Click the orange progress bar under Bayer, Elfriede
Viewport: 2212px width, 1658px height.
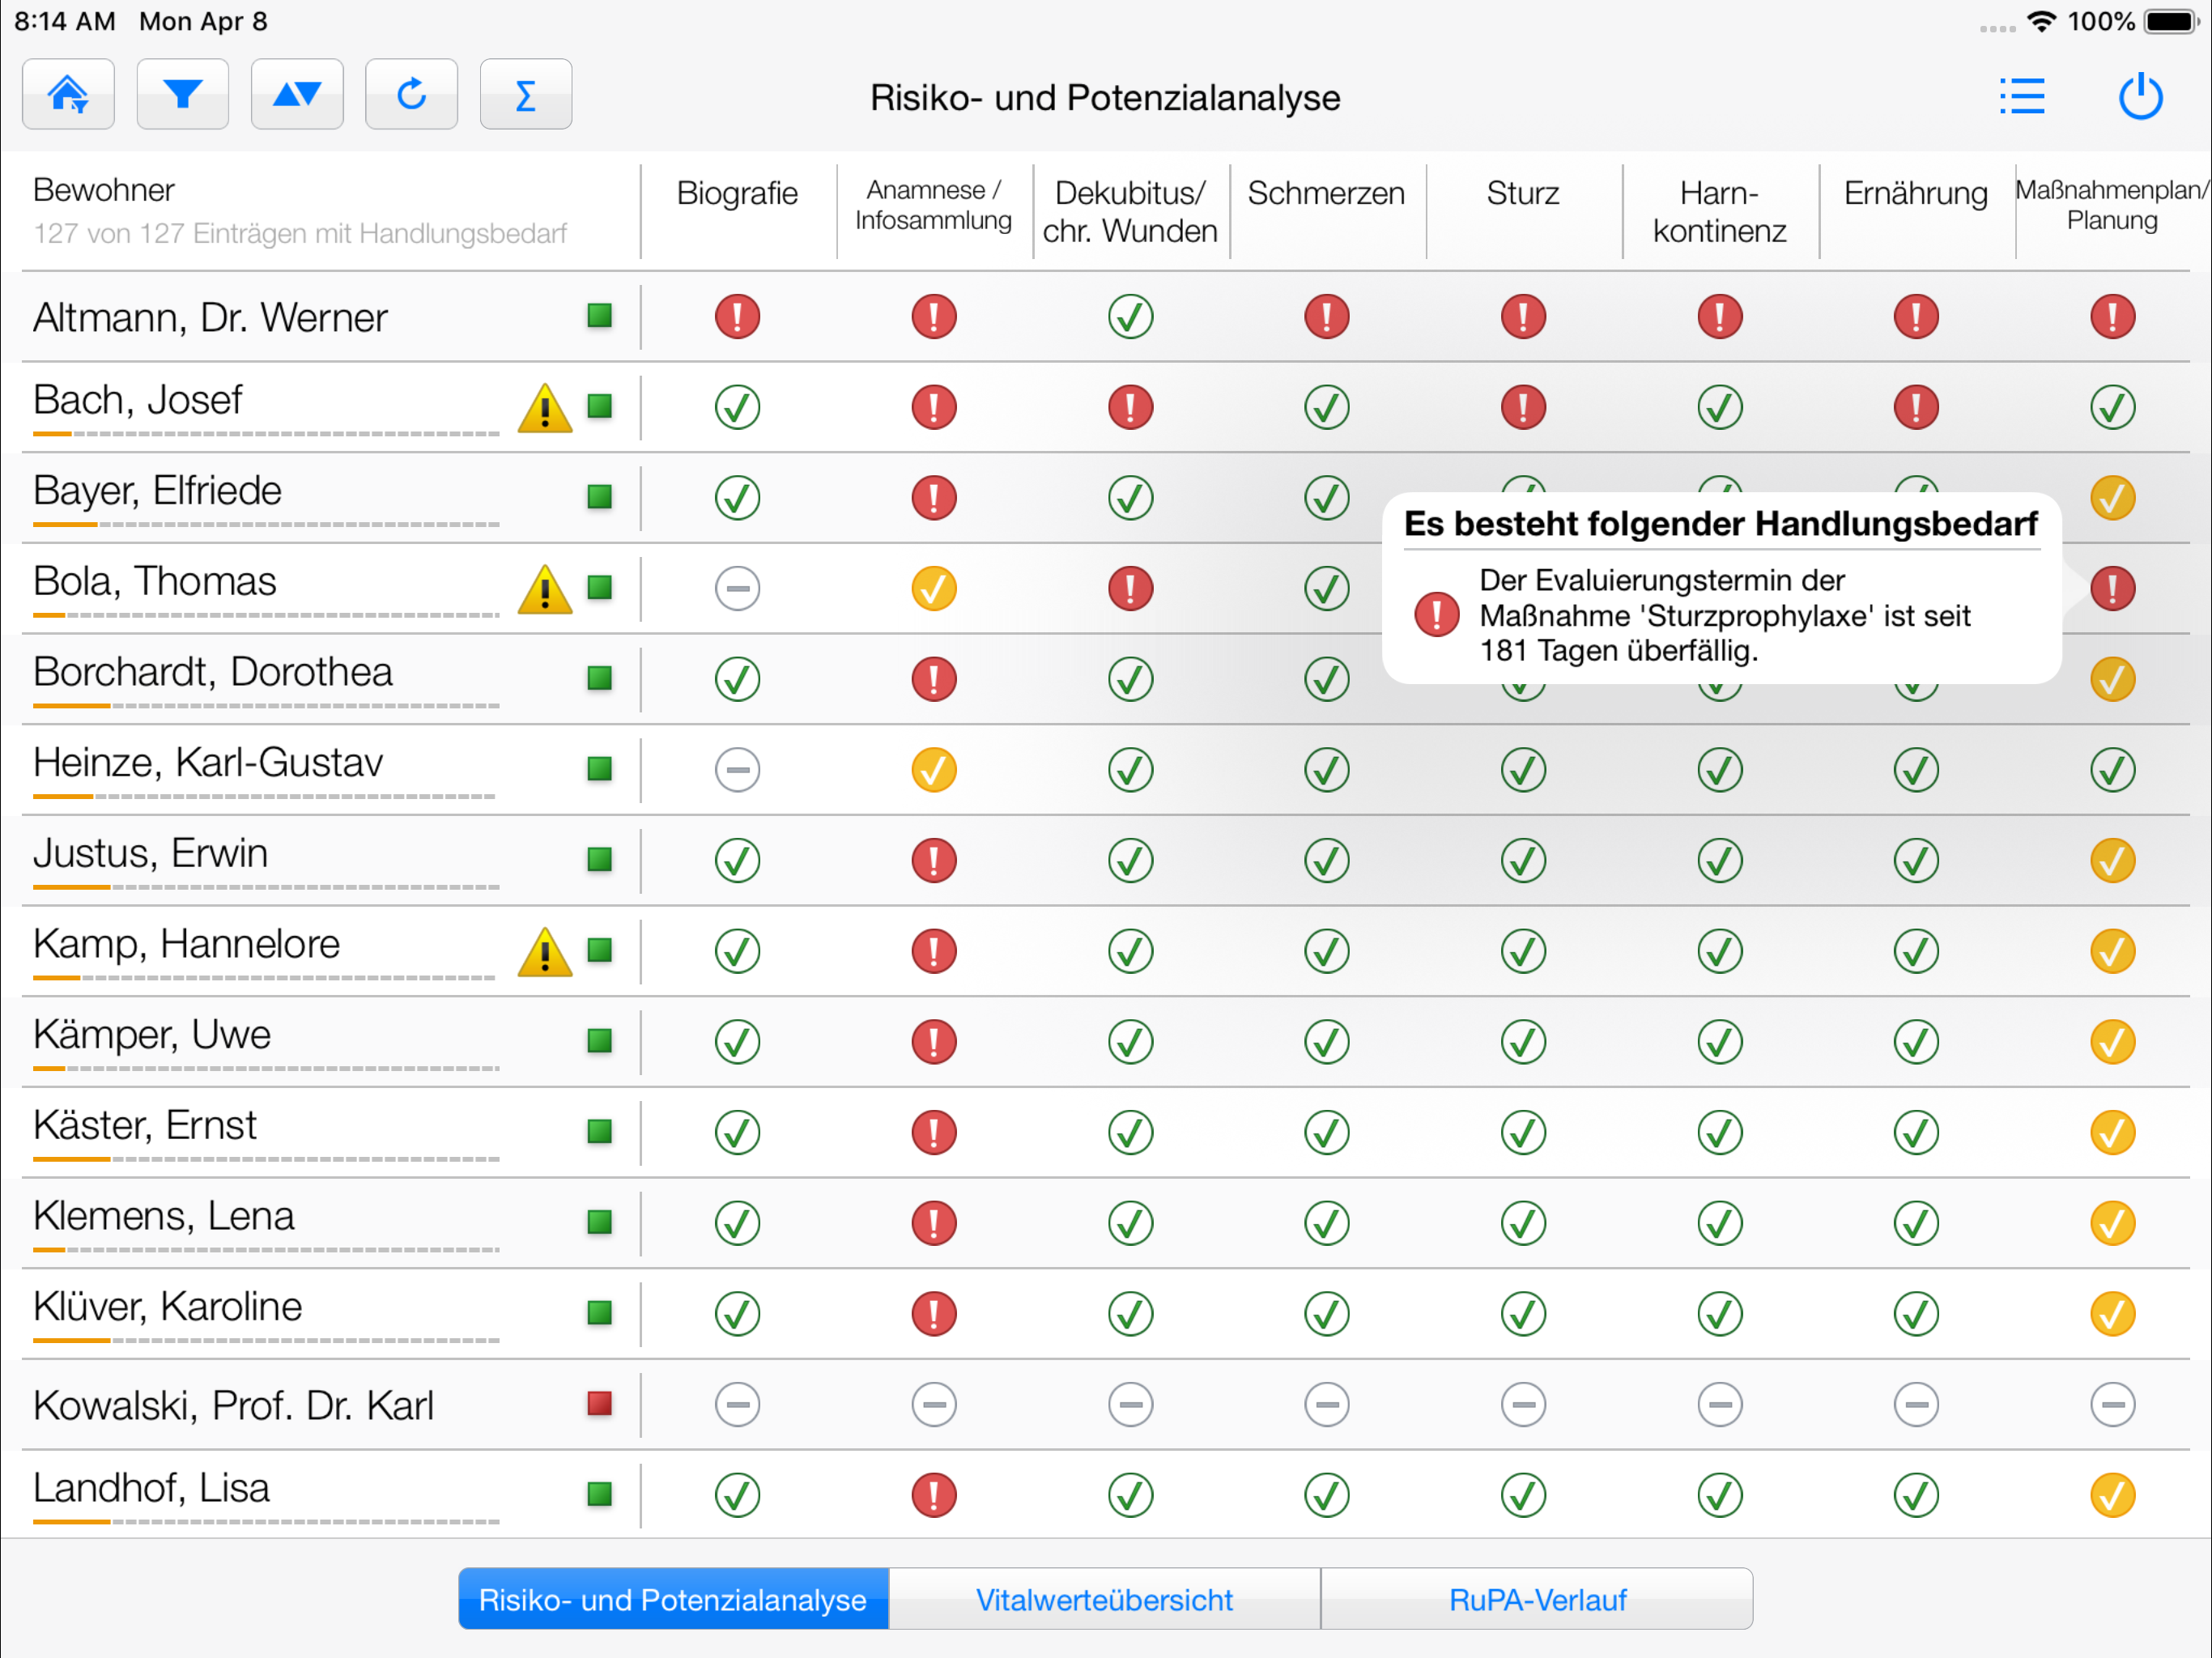coord(265,524)
